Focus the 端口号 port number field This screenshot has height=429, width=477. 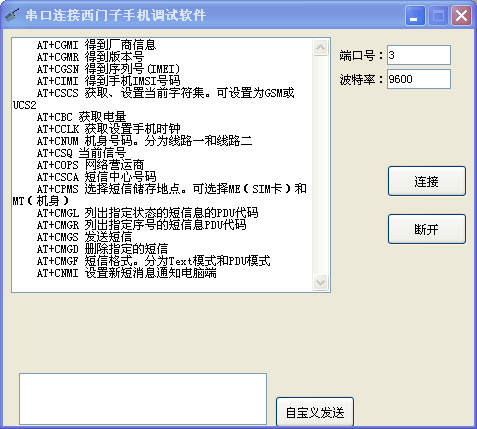tap(419, 55)
